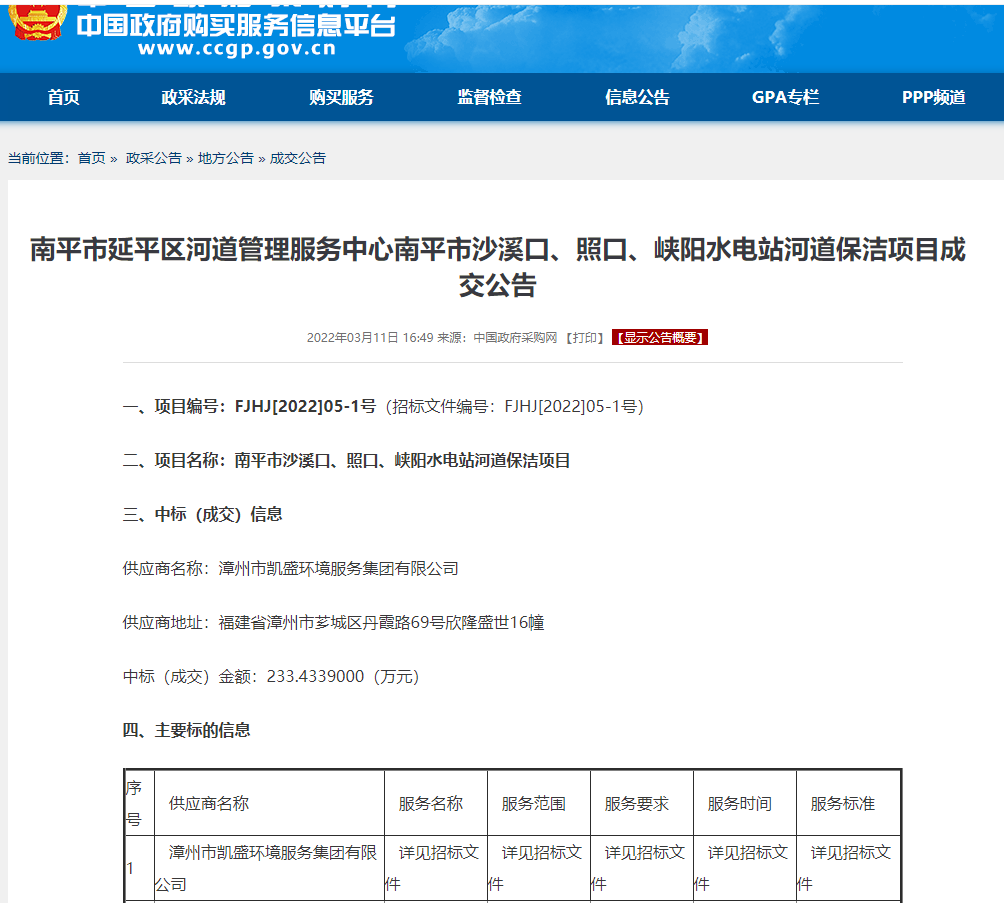Click the 服务范围 table header cell
Viewport: 1004px width, 903px height.
click(539, 803)
